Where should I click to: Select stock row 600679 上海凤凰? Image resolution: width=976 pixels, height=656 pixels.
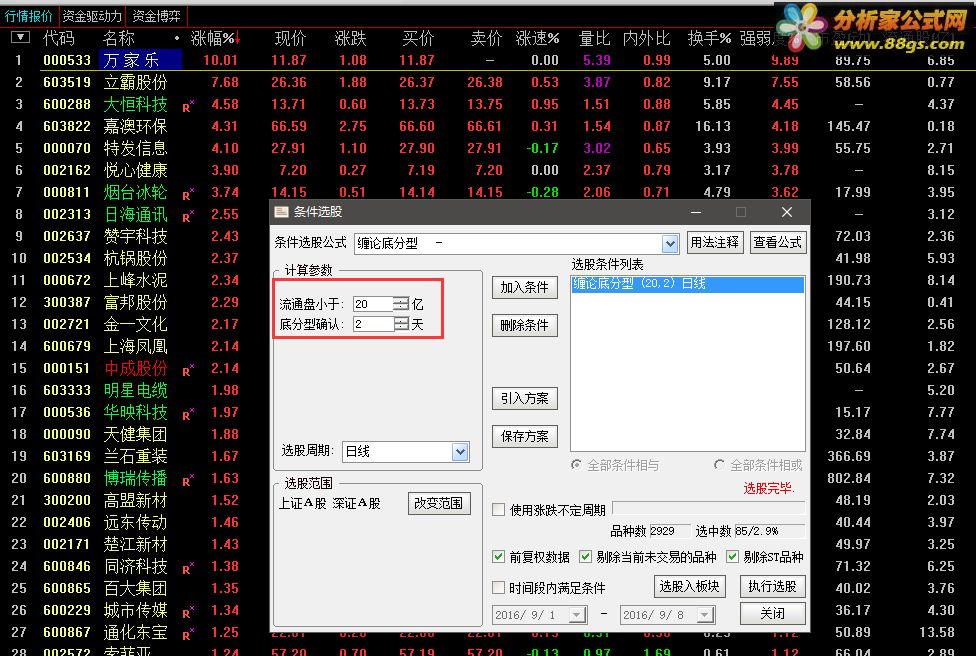coord(134,346)
